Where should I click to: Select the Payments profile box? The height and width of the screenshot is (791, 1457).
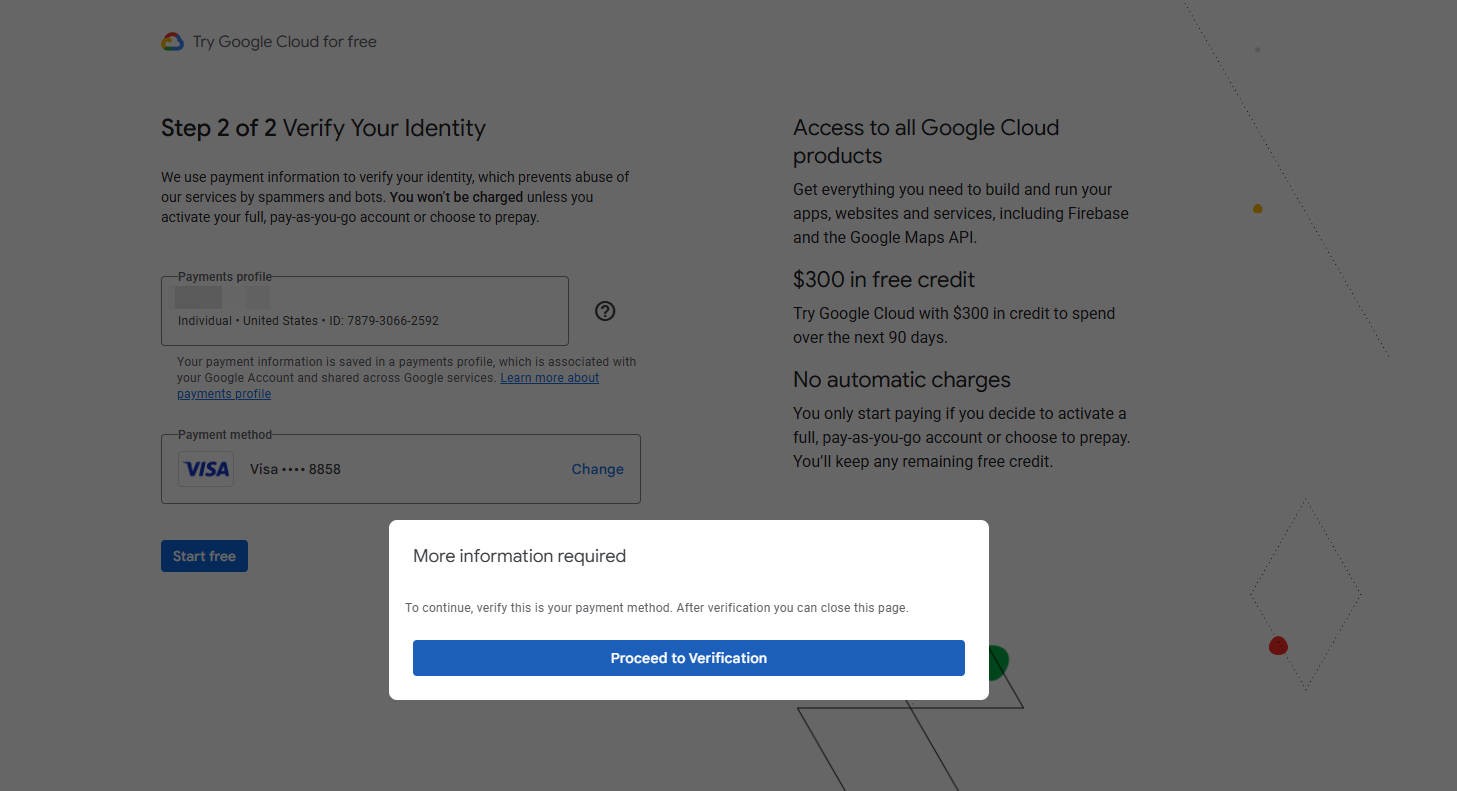click(x=365, y=311)
